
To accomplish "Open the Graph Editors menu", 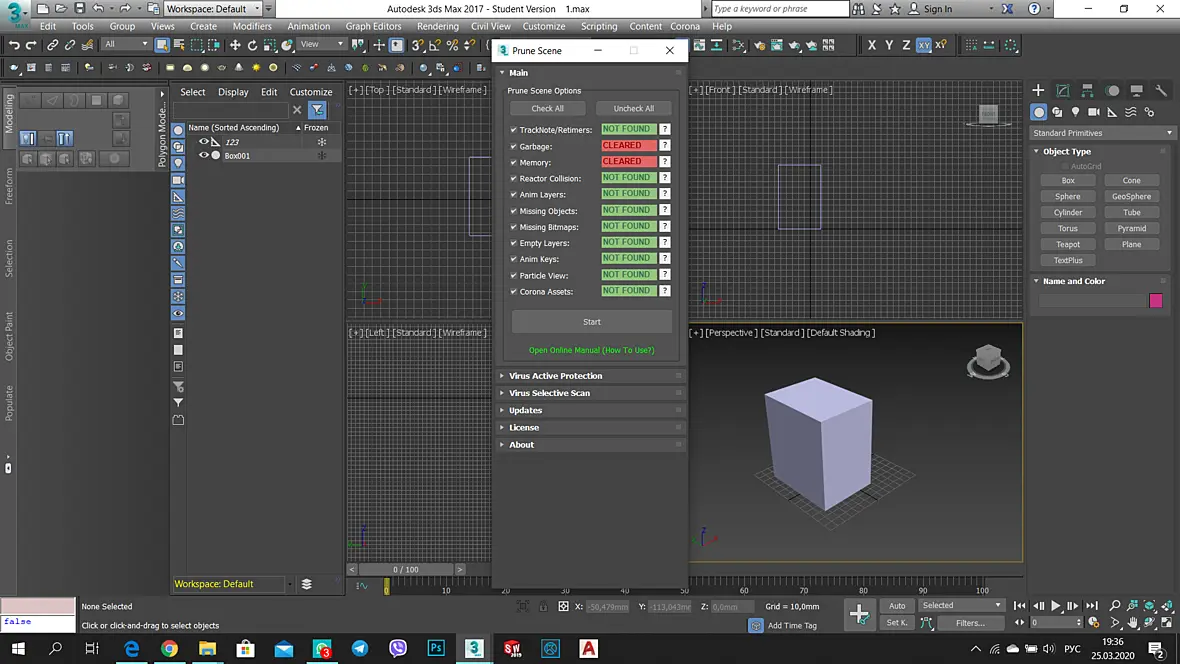I will (373, 26).
